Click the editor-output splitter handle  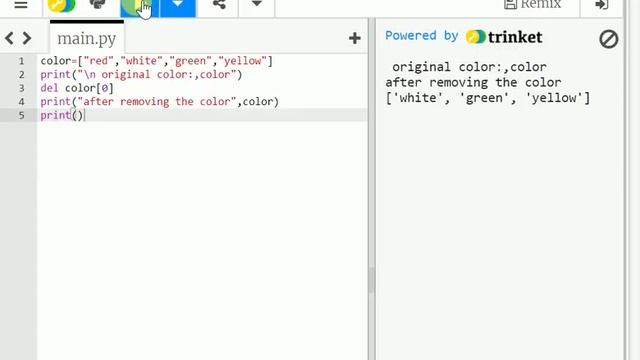click(371, 280)
